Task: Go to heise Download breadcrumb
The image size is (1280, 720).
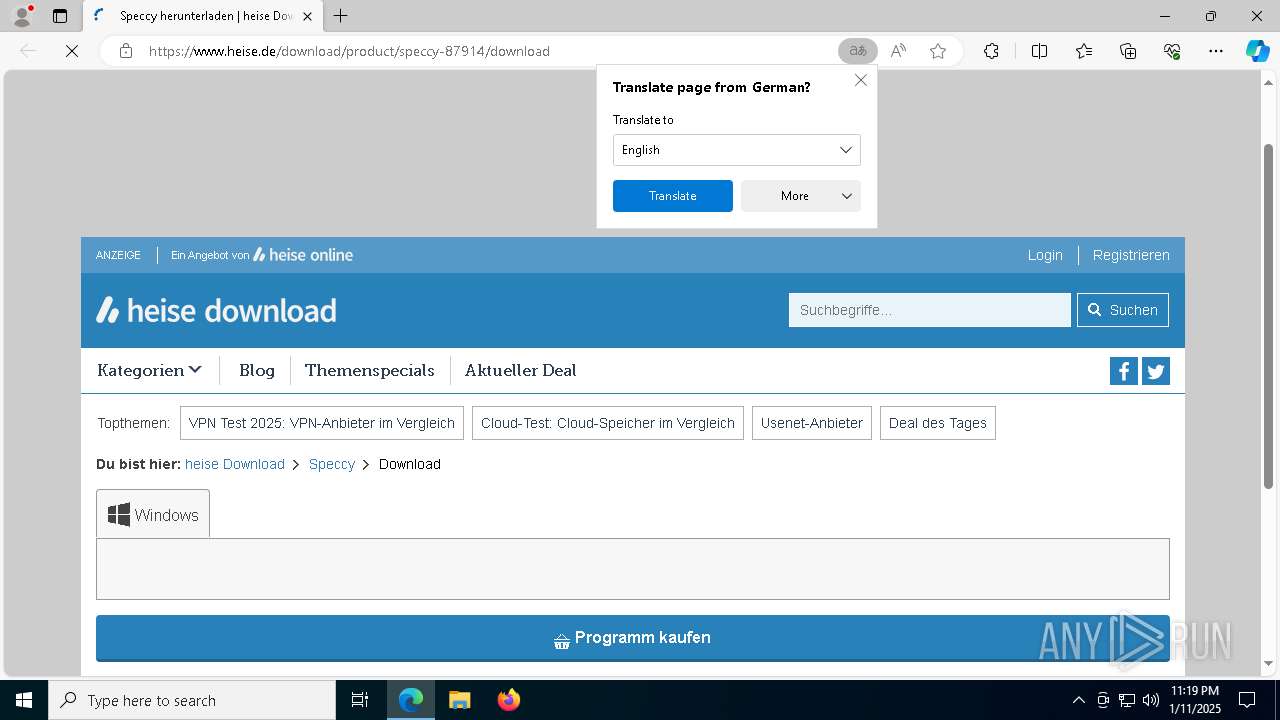Action: point(235,464)
